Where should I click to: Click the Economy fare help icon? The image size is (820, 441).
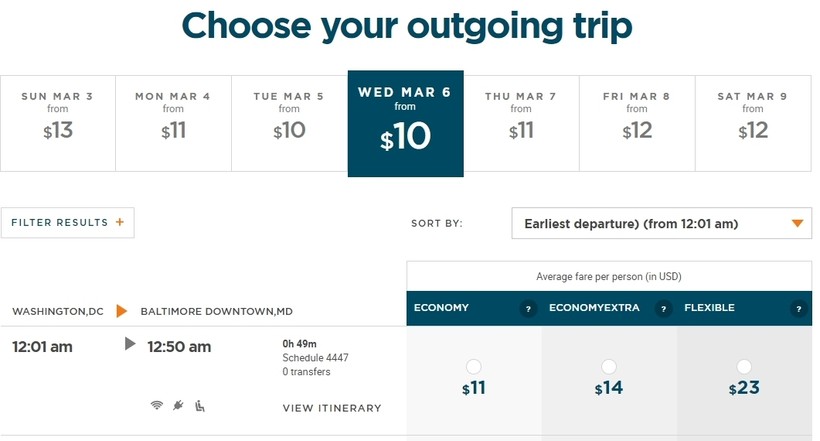(527, 309)
